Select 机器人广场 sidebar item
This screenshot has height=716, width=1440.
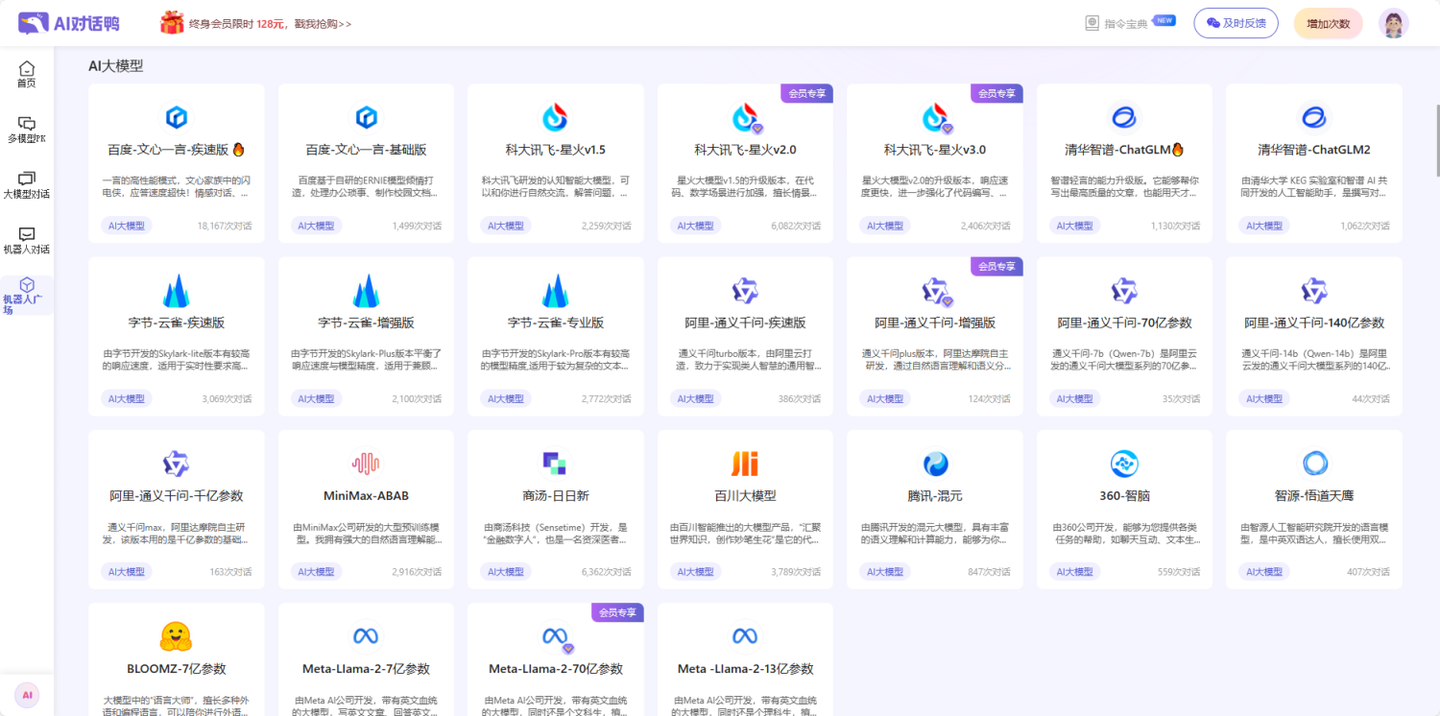tap(27, 296)
